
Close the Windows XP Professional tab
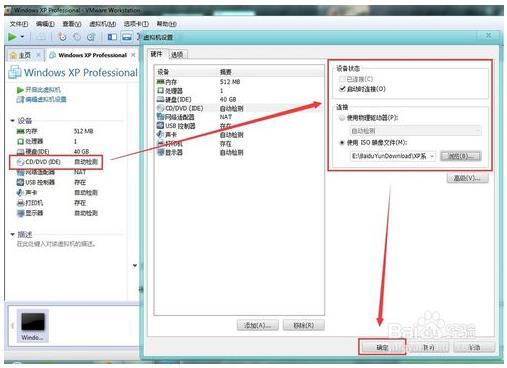[x=133, y=55]
